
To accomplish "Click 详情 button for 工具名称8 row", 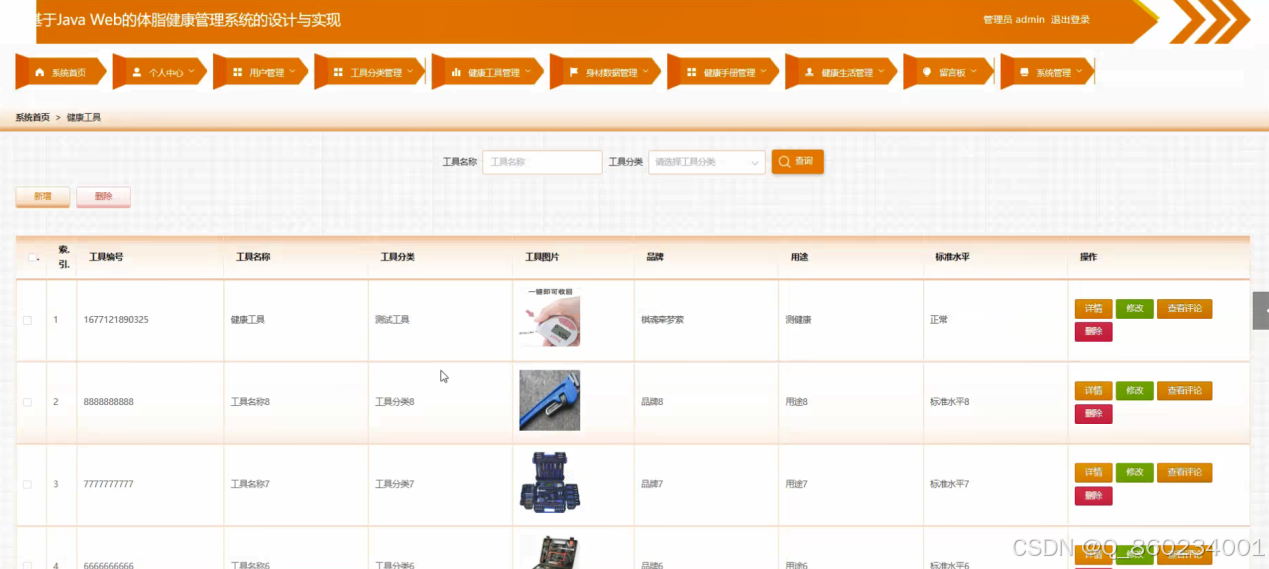I will tap(1093, 391).
